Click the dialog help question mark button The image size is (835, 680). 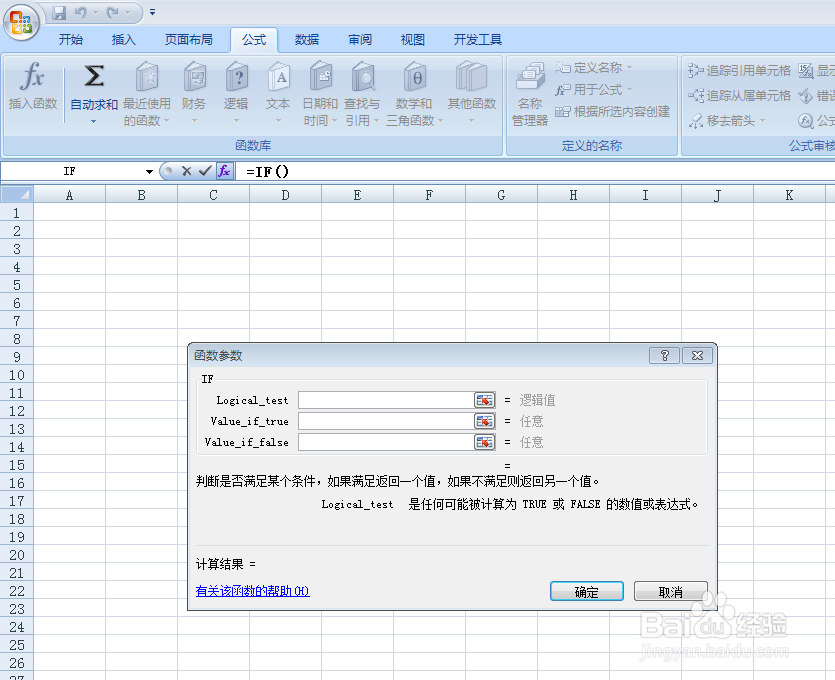[x=665, y=356]
